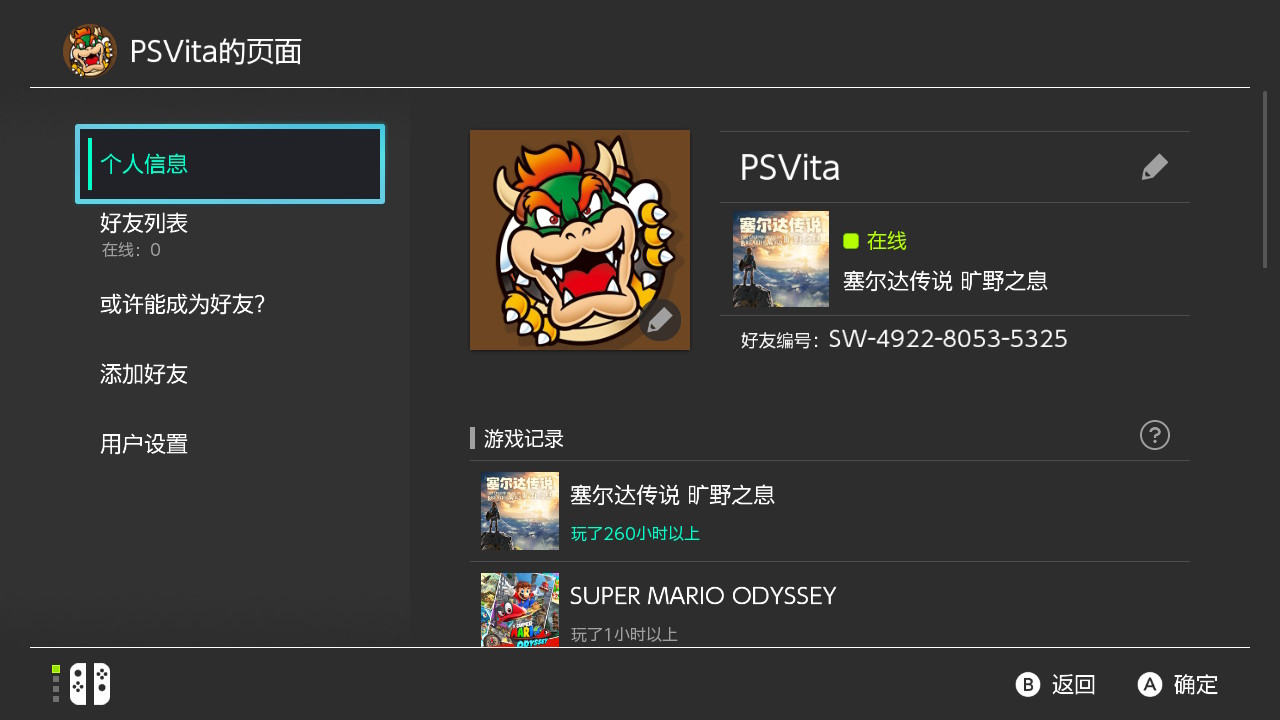Edit the Bowser avatar via pencil badge

coord(660,320)
